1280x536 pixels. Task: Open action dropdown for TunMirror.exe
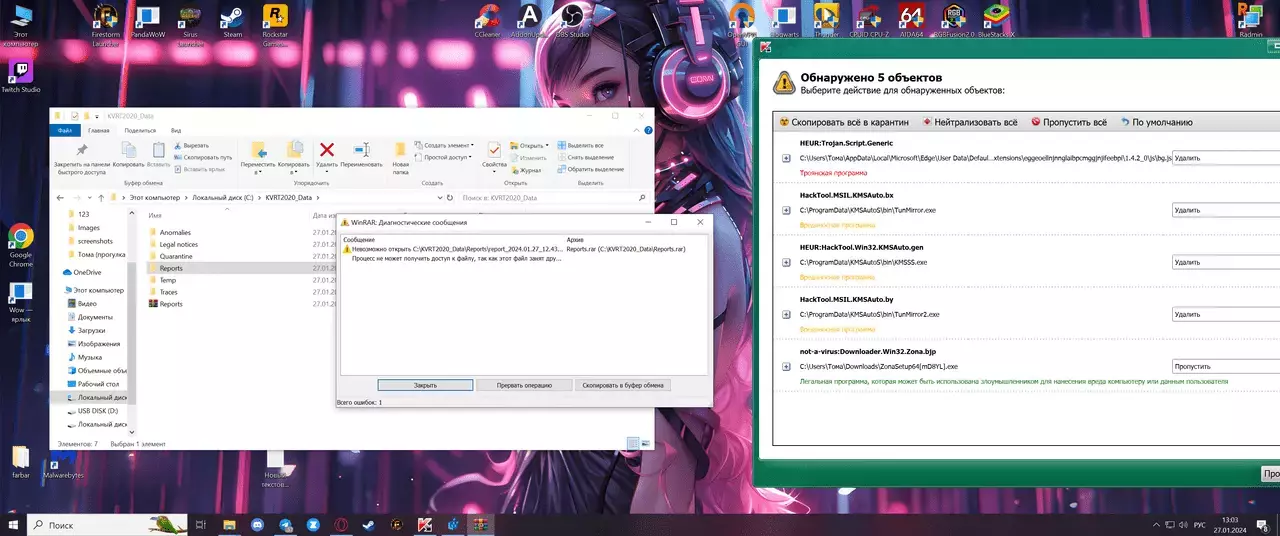[x=1226, y=210]
